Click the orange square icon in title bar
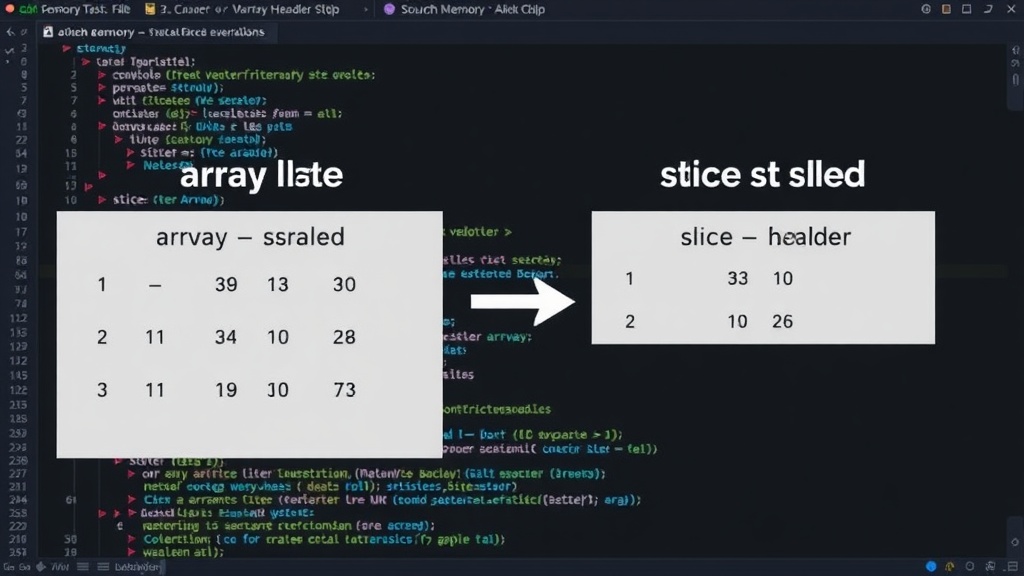The width and height of the screenshot is (1024, 576). 946,9
